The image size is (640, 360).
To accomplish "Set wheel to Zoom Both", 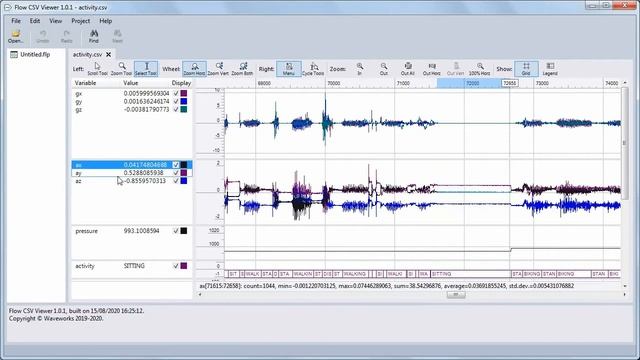I will pos(242,69).
